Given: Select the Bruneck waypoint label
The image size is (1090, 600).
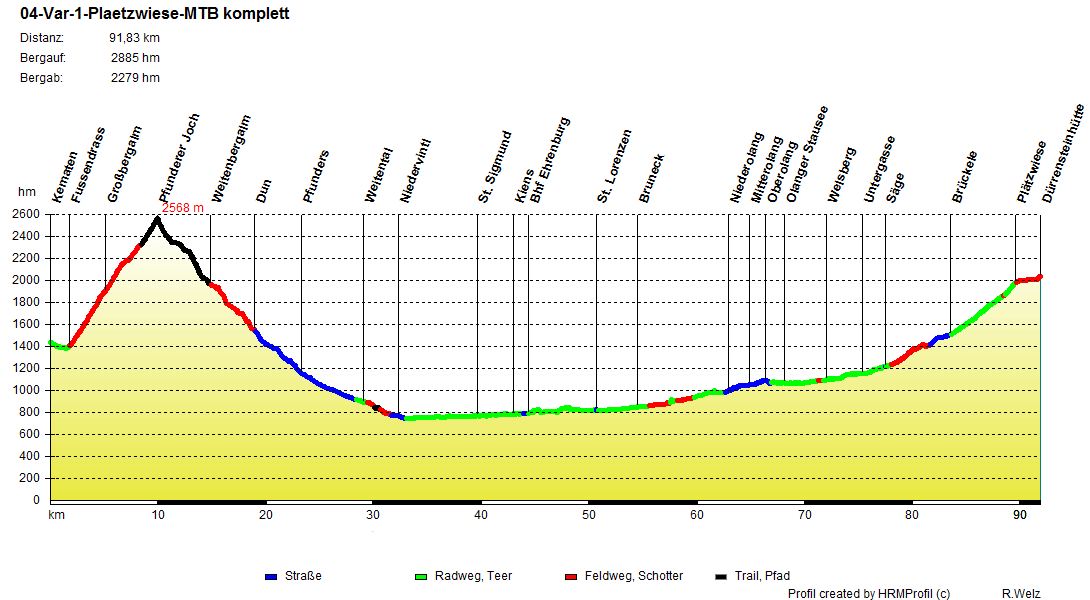Looking at the screenshot, I should 652,179.
